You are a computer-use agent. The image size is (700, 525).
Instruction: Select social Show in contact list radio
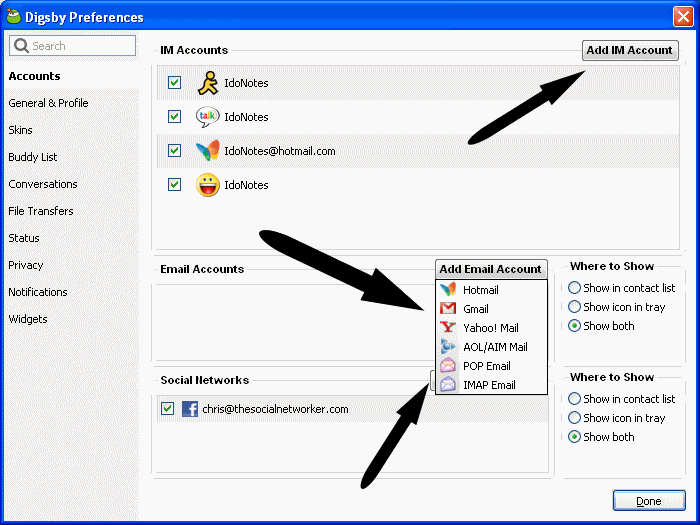(x=574, y=398)
